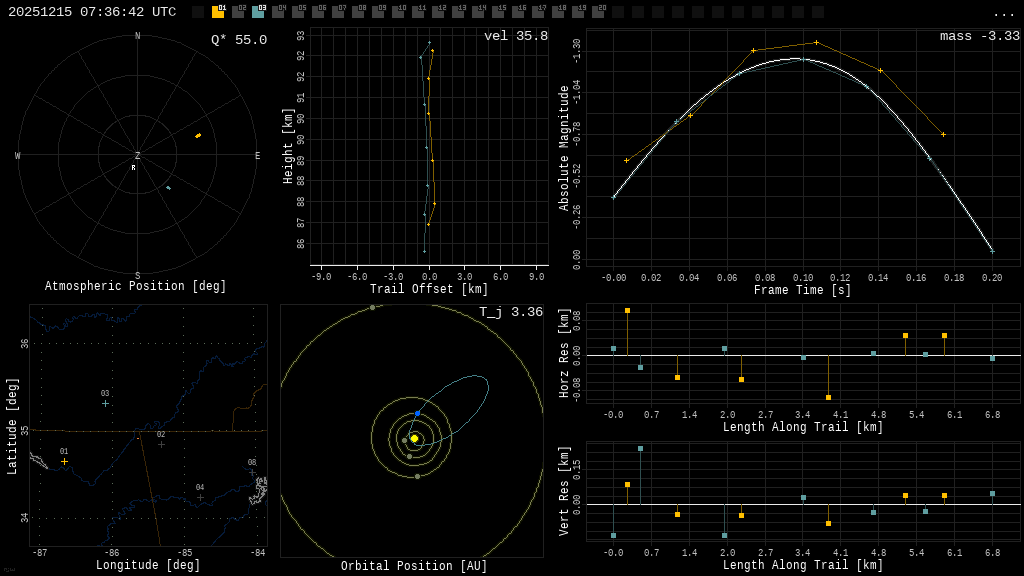Viewport: 1024px width, 576px height.
Task: Click the station 05 square in the top bar
Action: (298, 12)
